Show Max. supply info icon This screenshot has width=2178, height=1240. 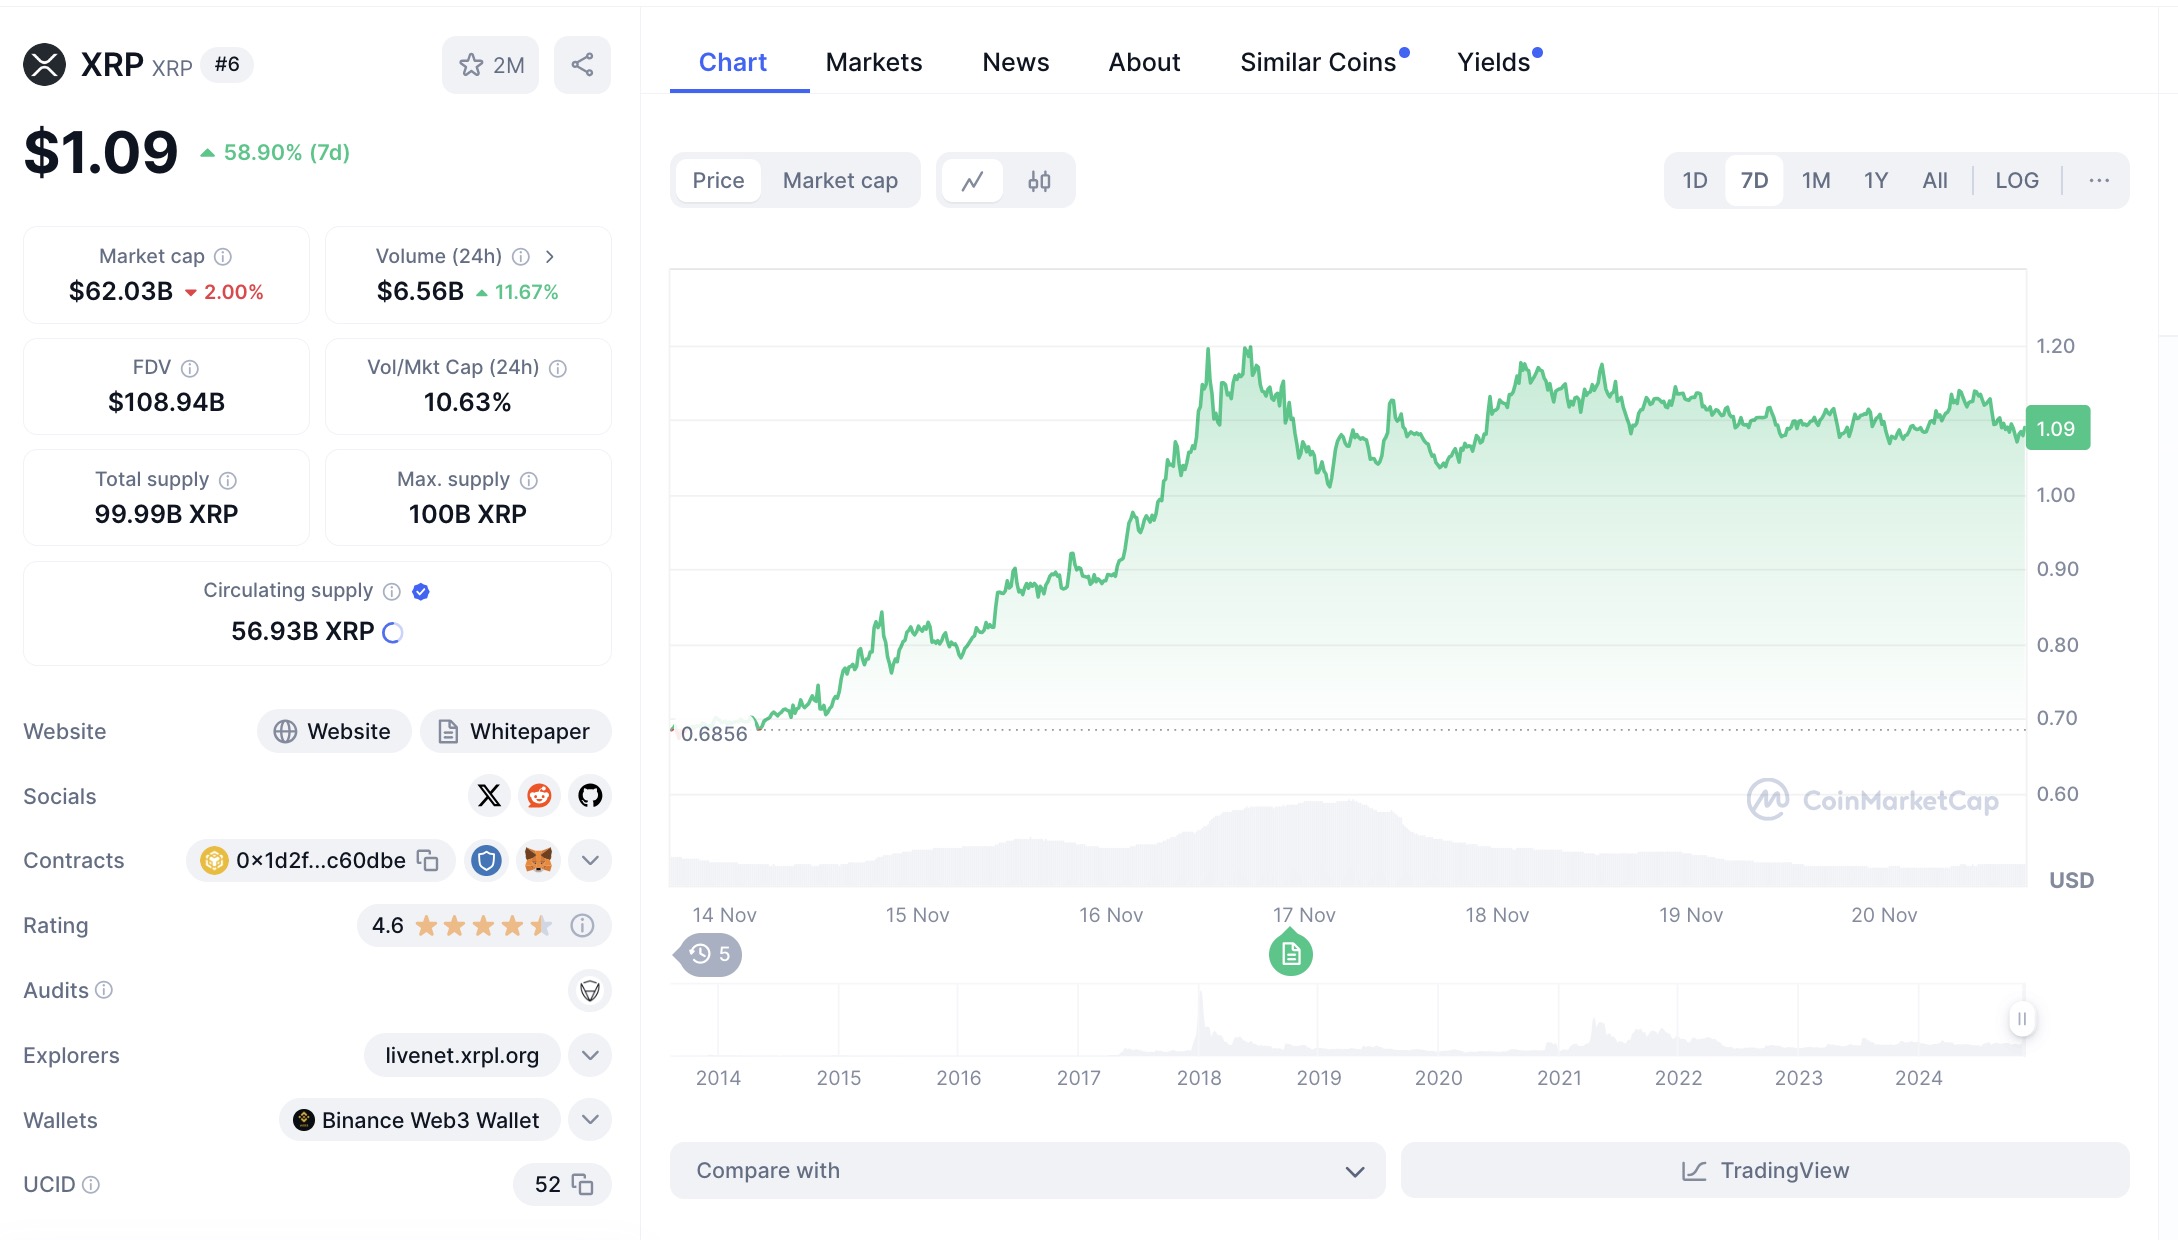click(529, 480)
